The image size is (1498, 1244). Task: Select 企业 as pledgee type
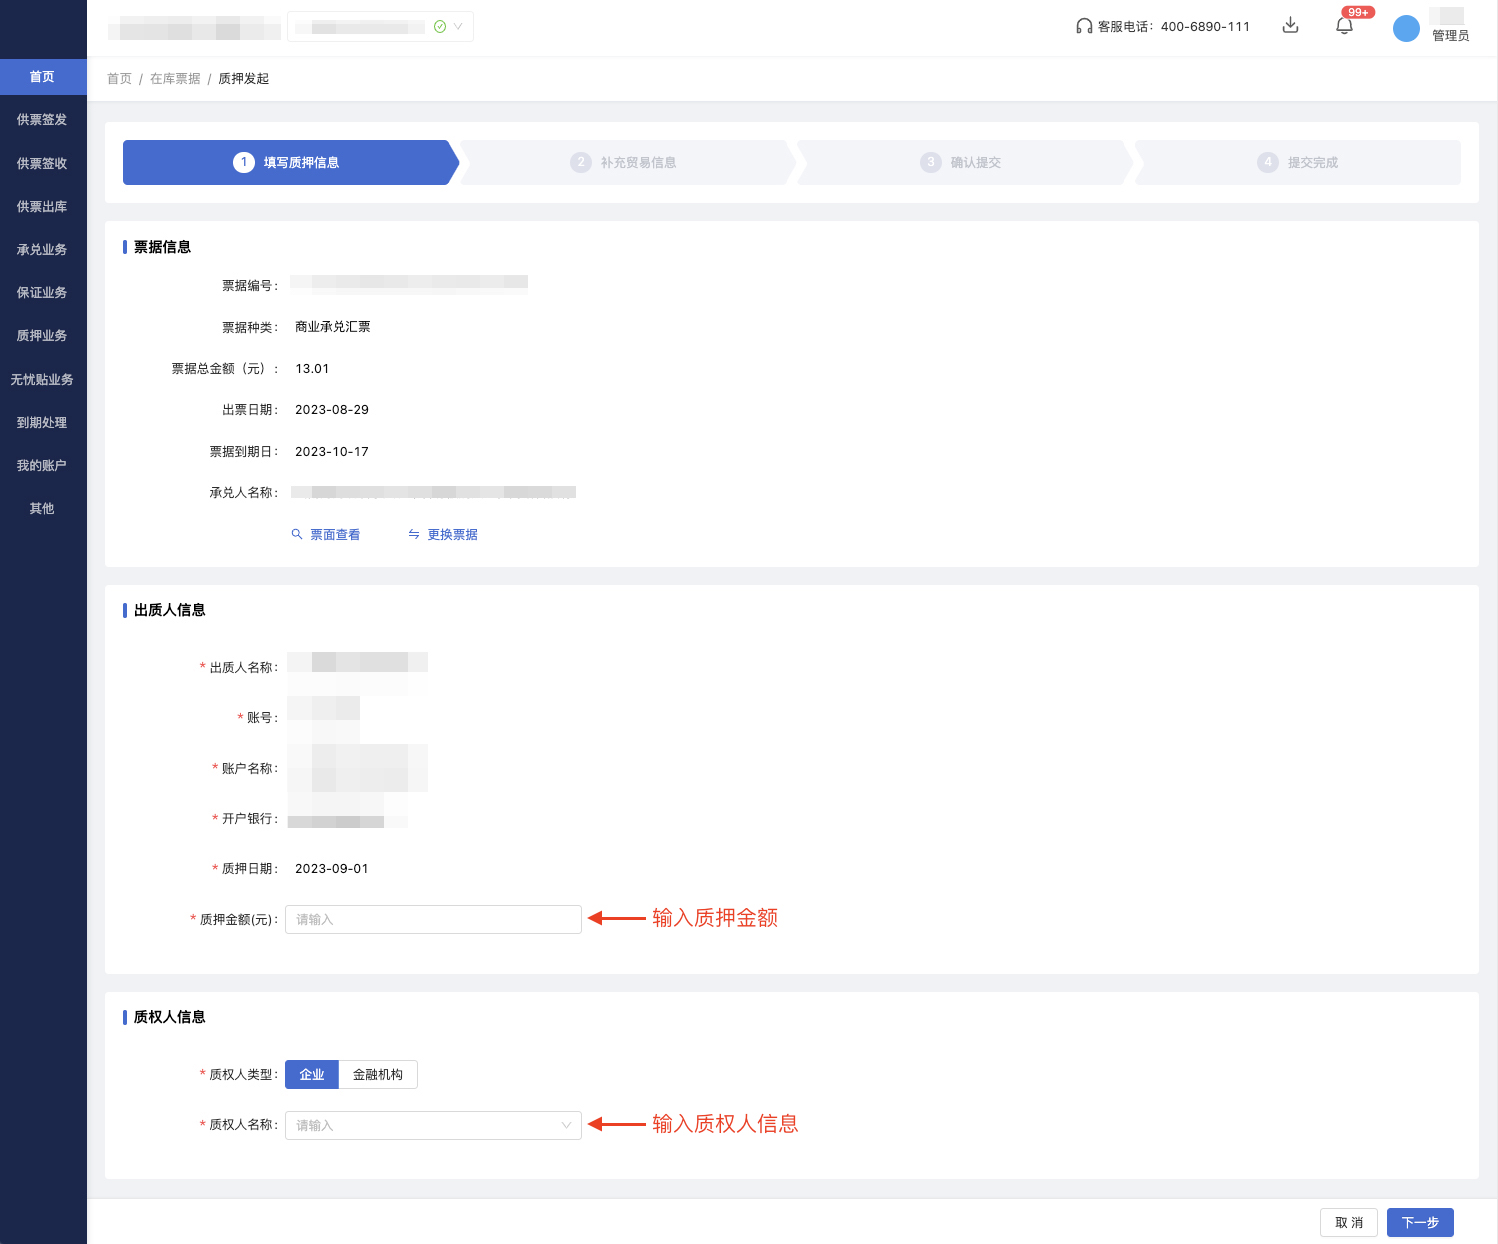312,1074
